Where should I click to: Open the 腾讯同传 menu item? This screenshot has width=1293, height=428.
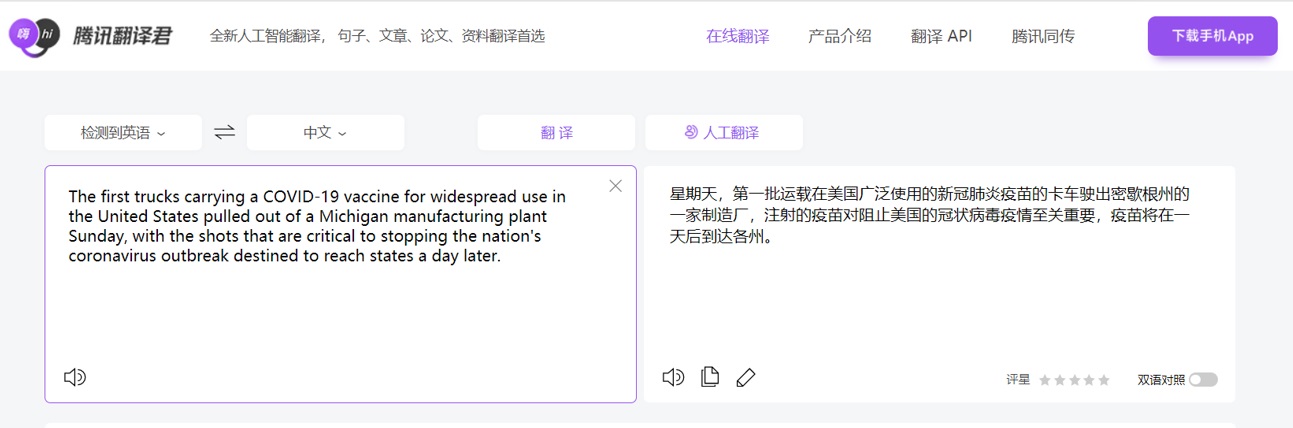click(1043, 36)
